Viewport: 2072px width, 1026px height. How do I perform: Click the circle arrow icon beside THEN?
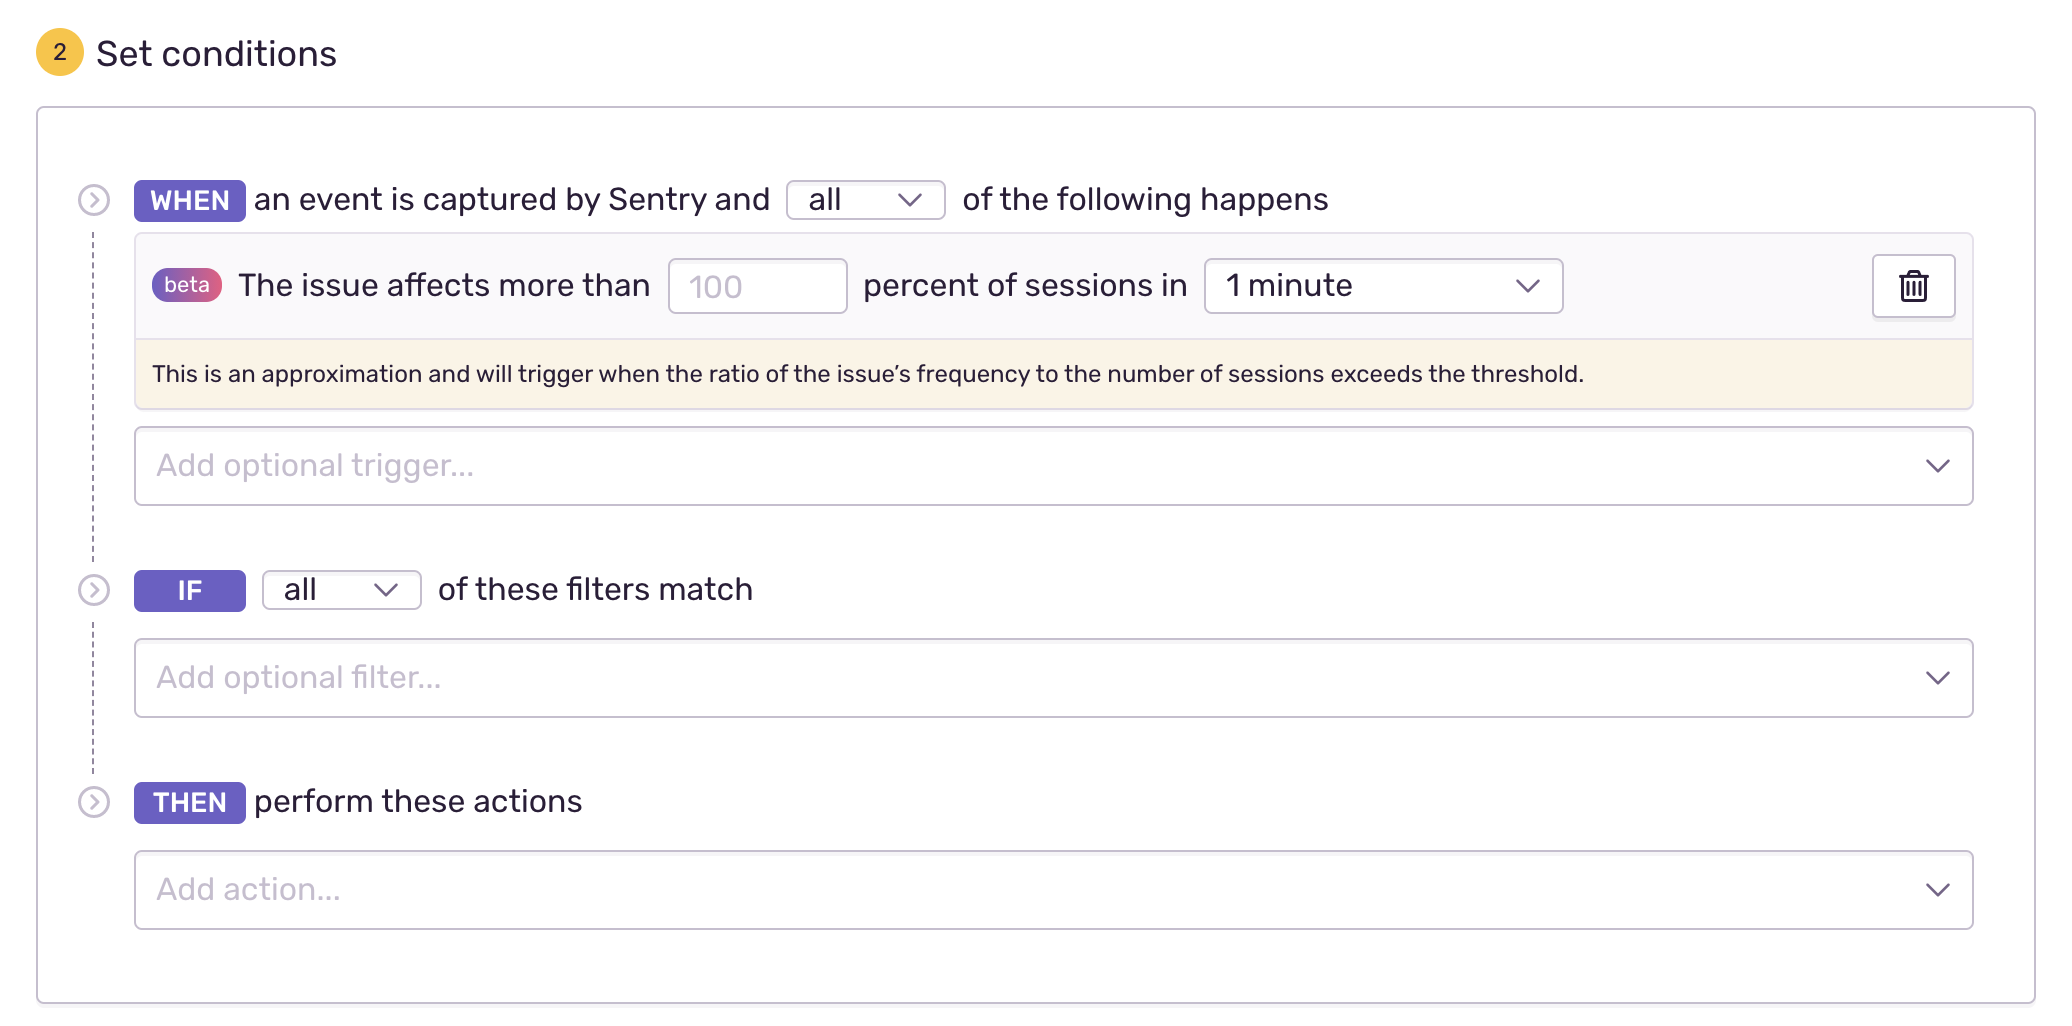[x=94, y=802]
